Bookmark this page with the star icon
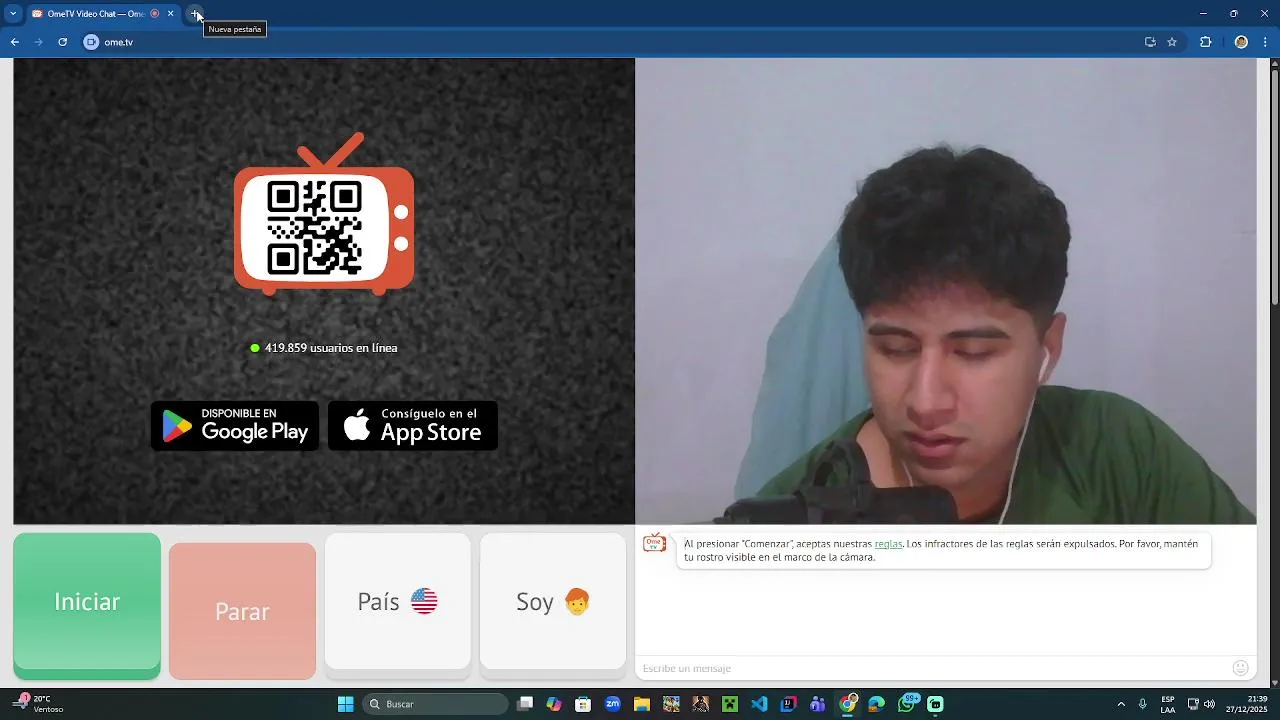The height and width of the screenshot is (720, 1280). (1172, 42)
